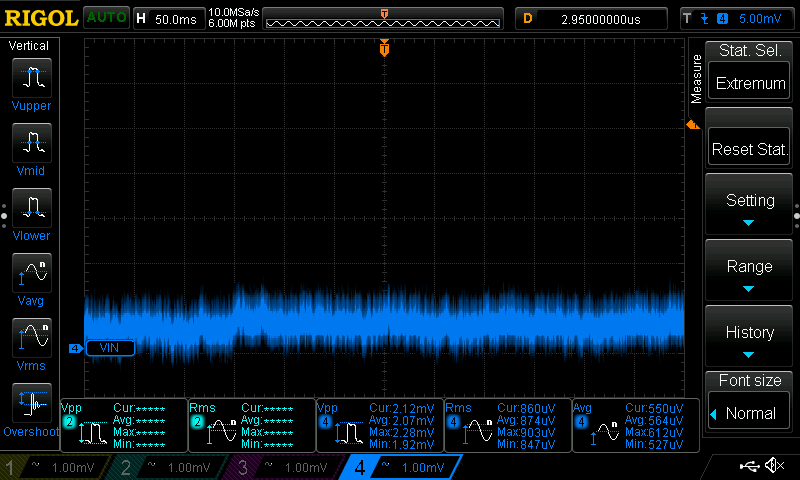Select the Overshoot measurement icon

coord(32,403)
